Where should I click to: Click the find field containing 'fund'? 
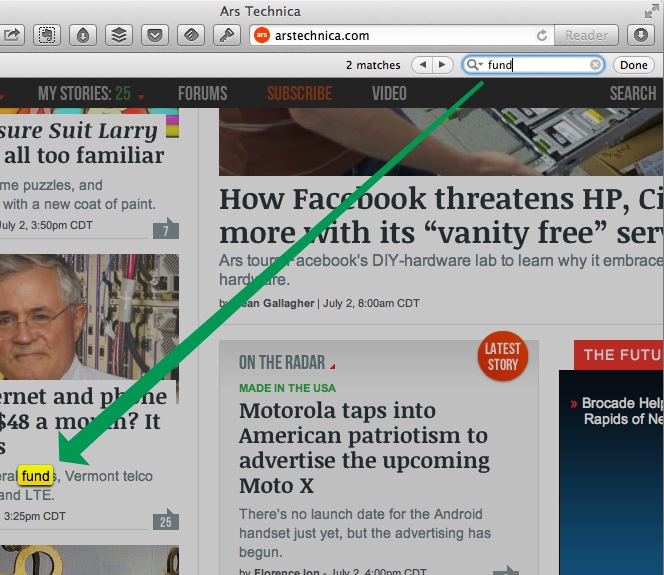533,65
